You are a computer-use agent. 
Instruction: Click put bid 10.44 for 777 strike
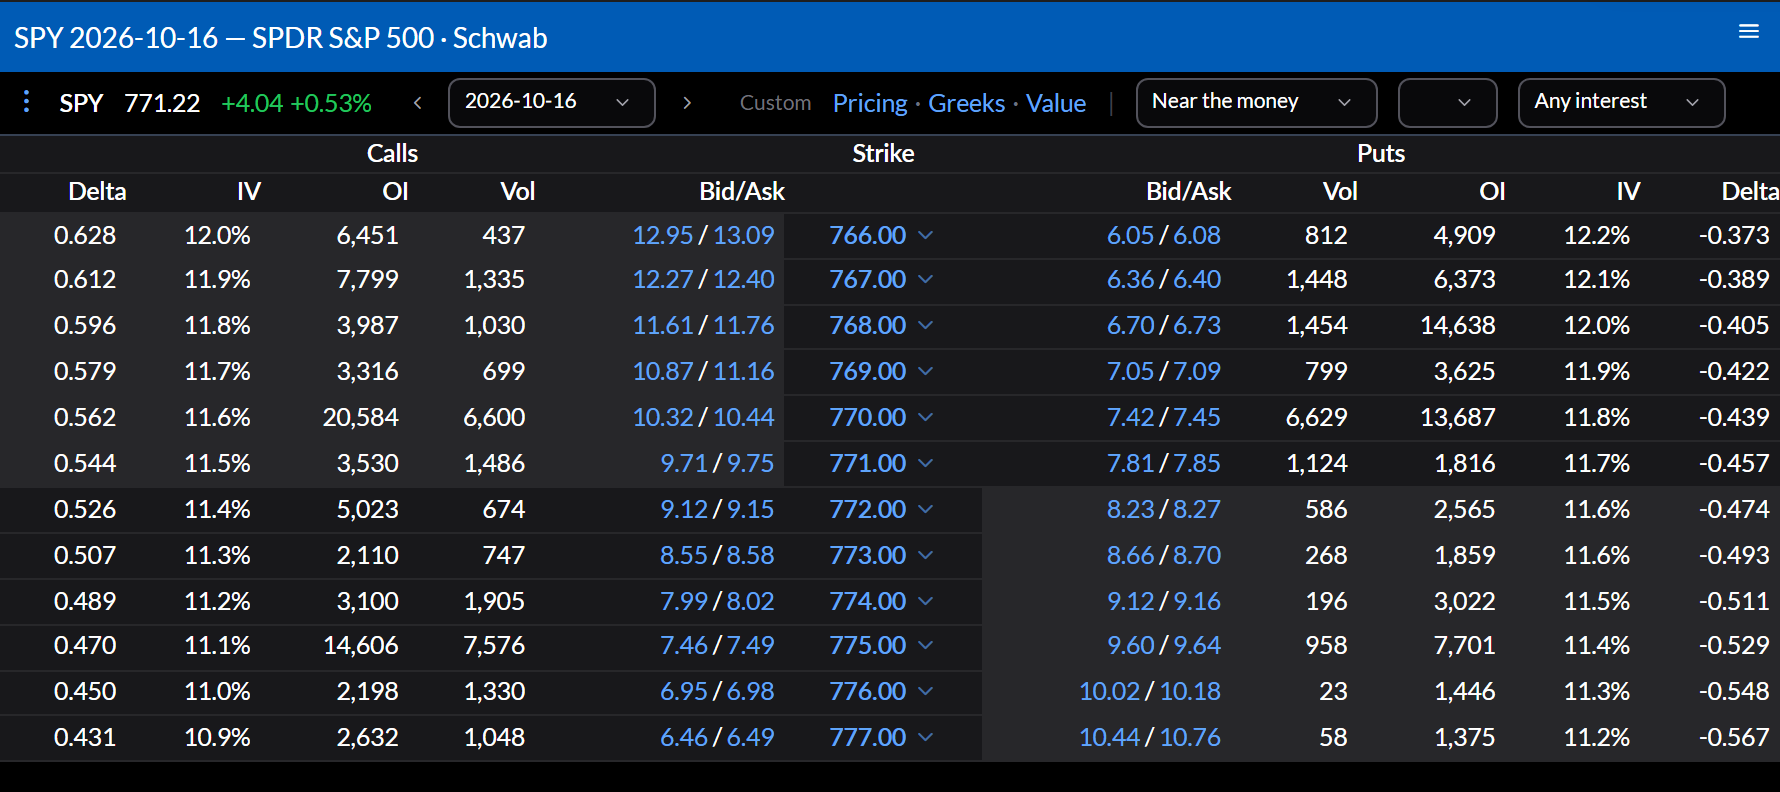coord(1109,737)
